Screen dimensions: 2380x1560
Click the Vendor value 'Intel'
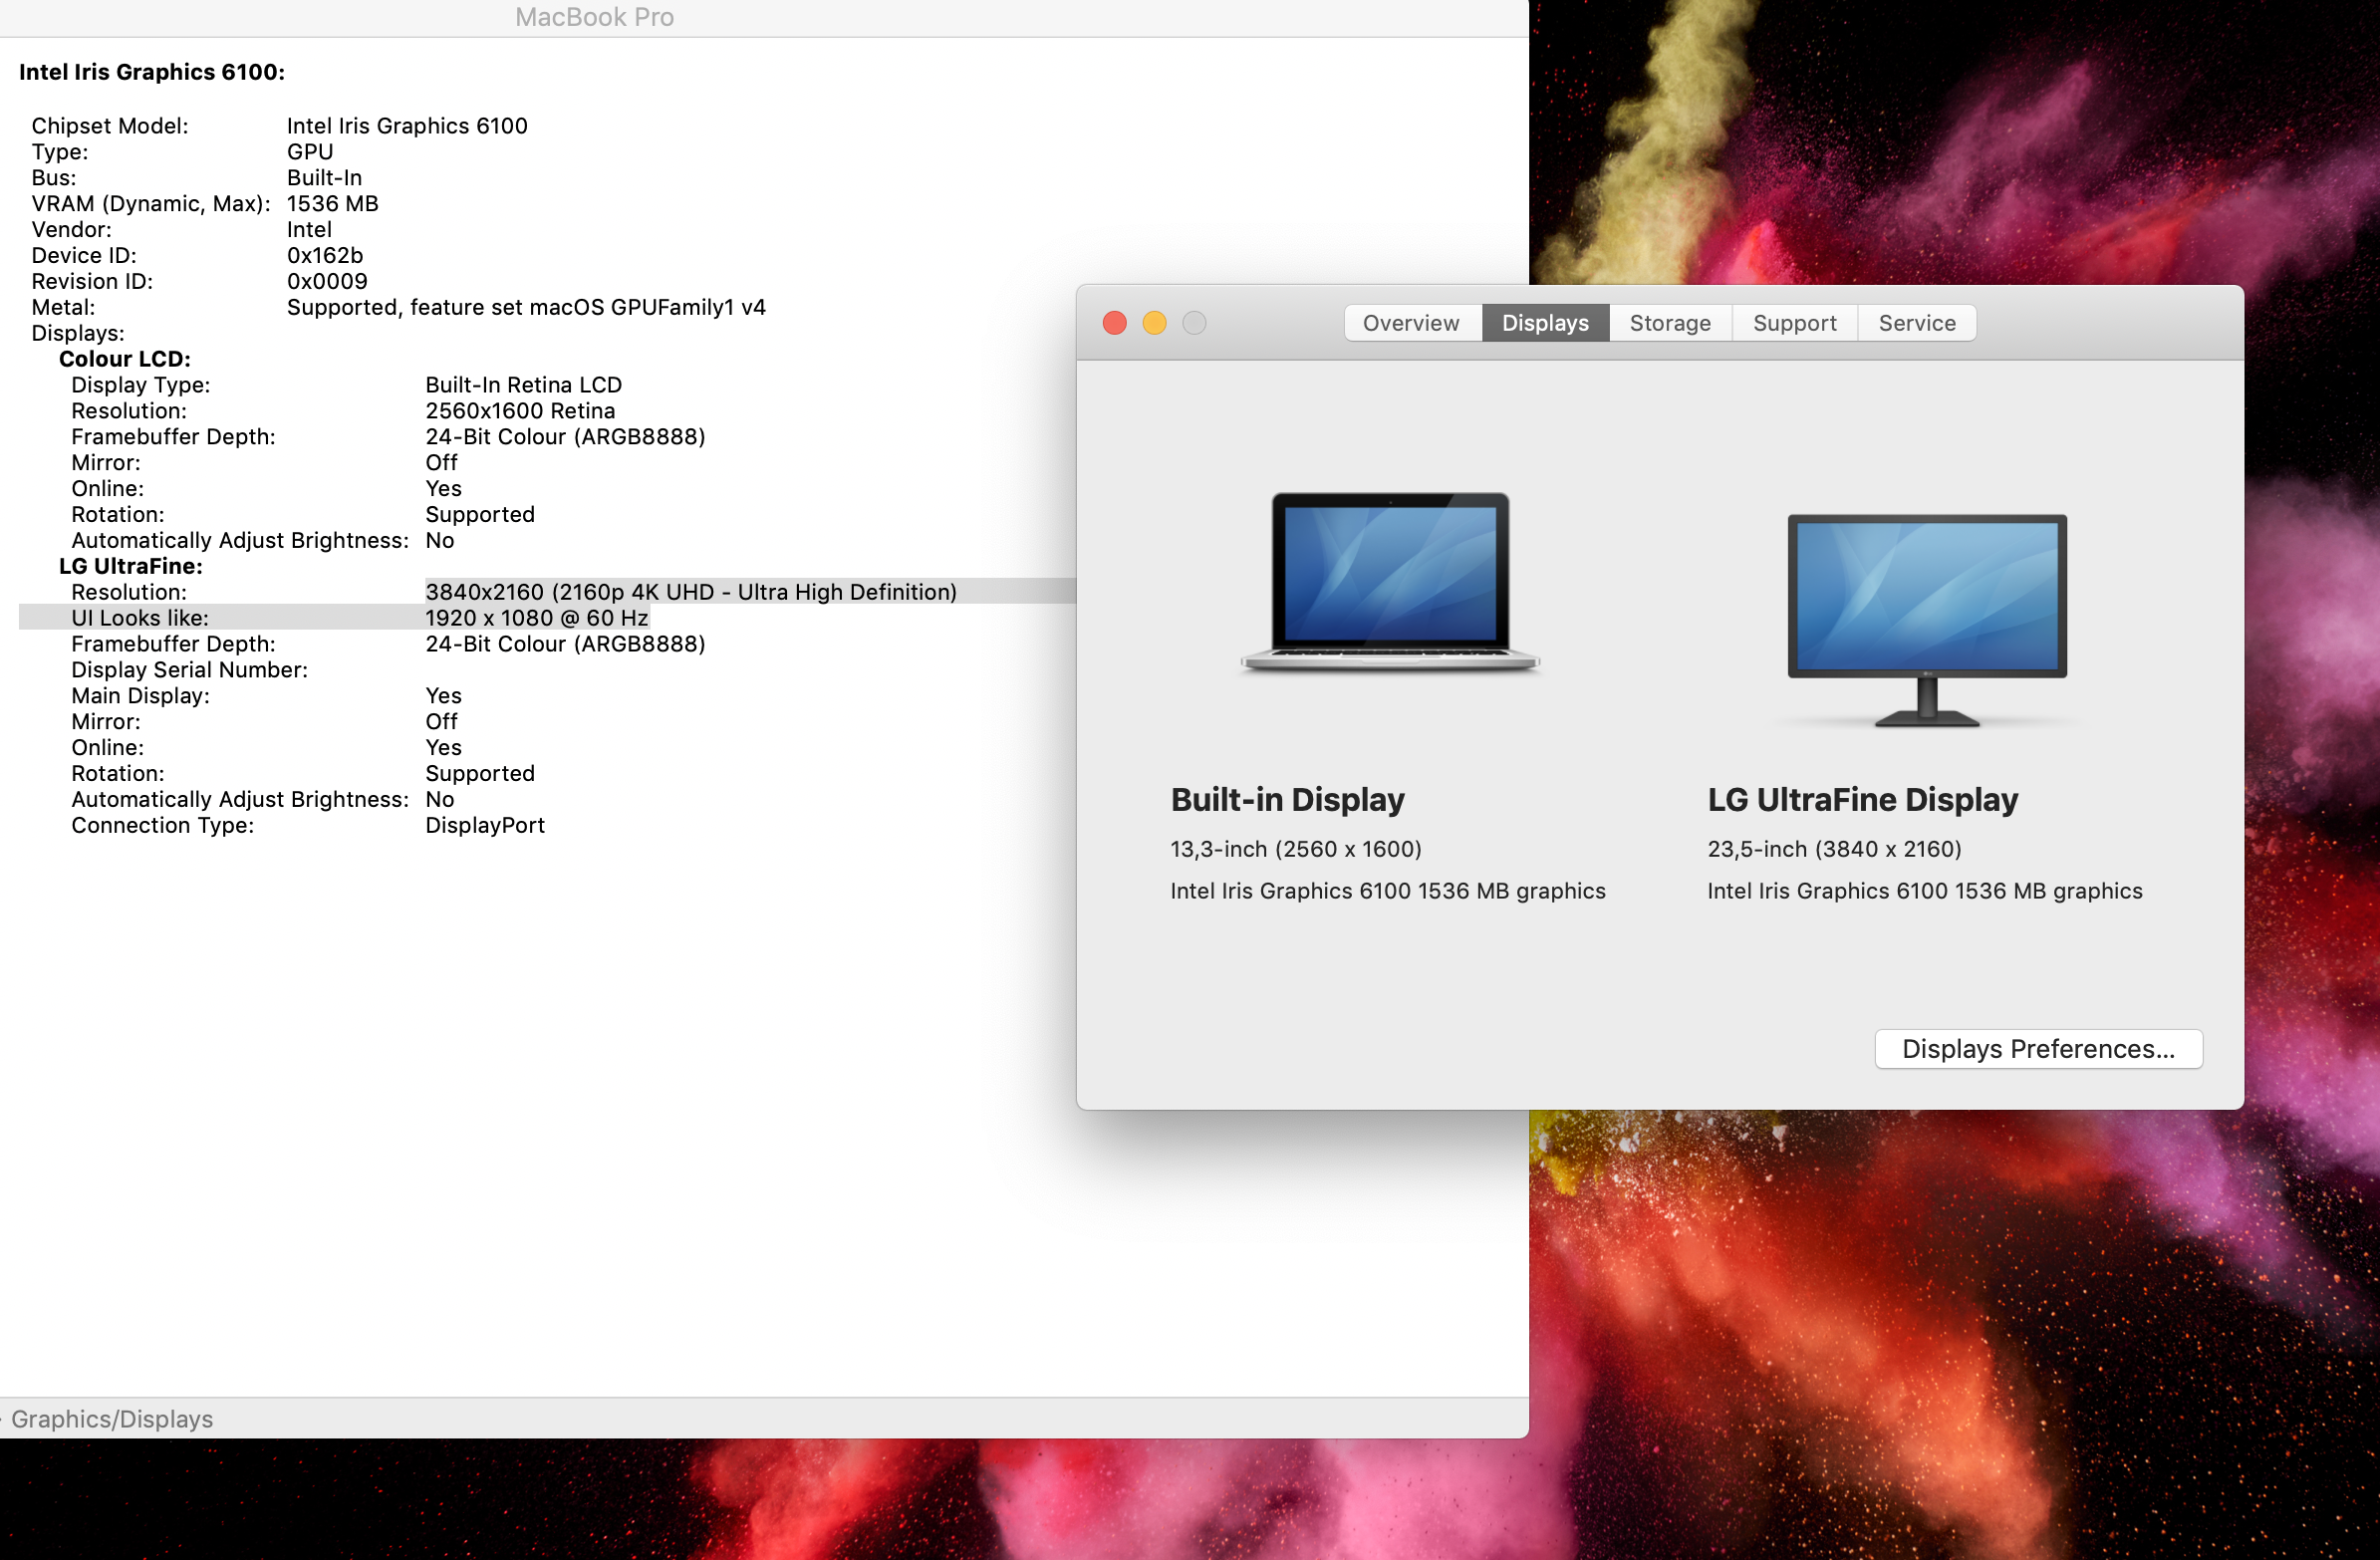(x=309, y=230)
